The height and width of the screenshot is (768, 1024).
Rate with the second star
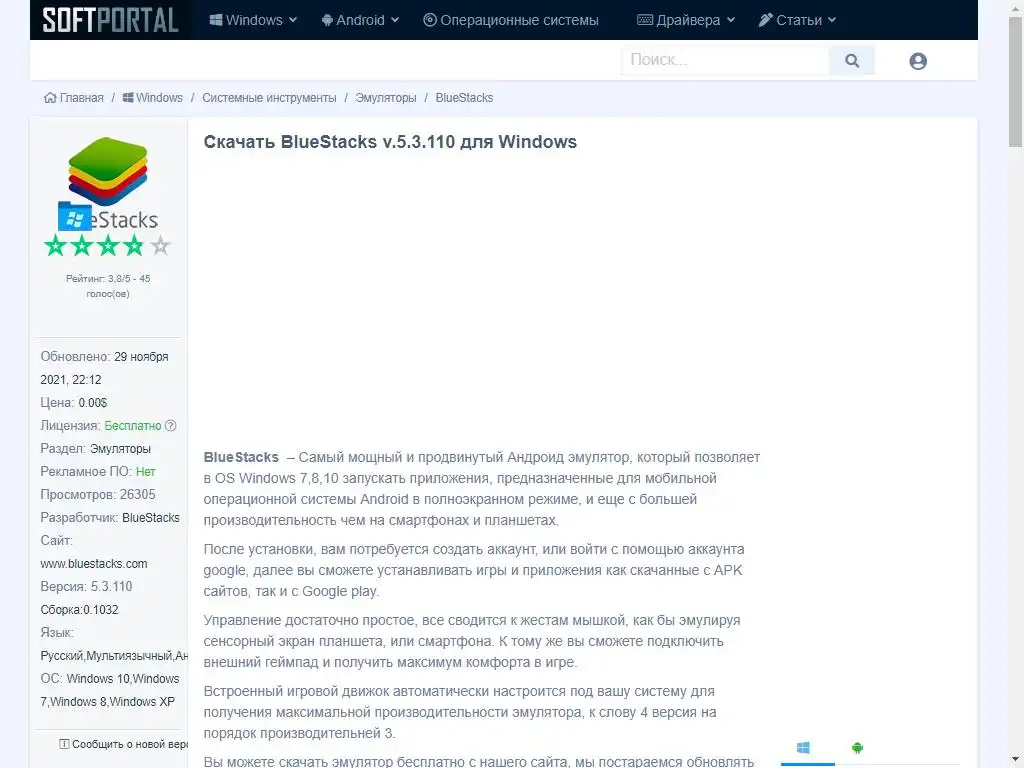tap(82, 246)
